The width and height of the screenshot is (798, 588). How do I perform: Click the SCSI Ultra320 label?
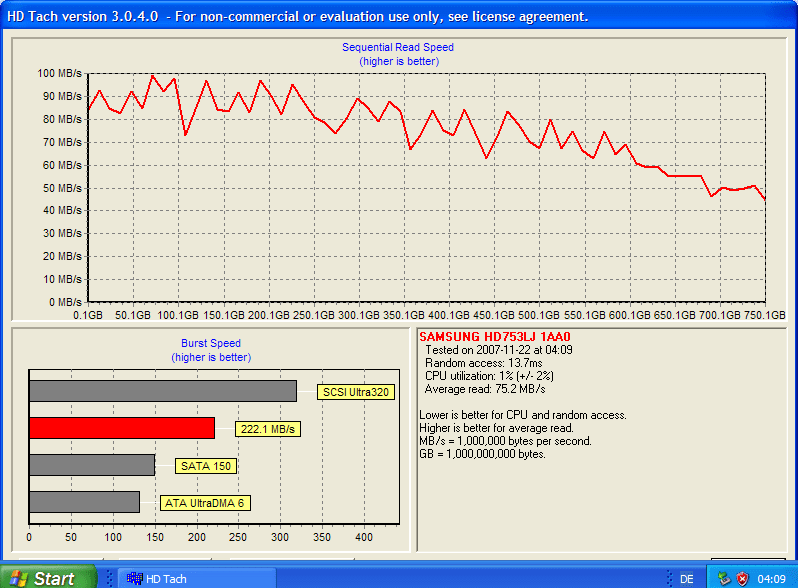tap(356, 392)
